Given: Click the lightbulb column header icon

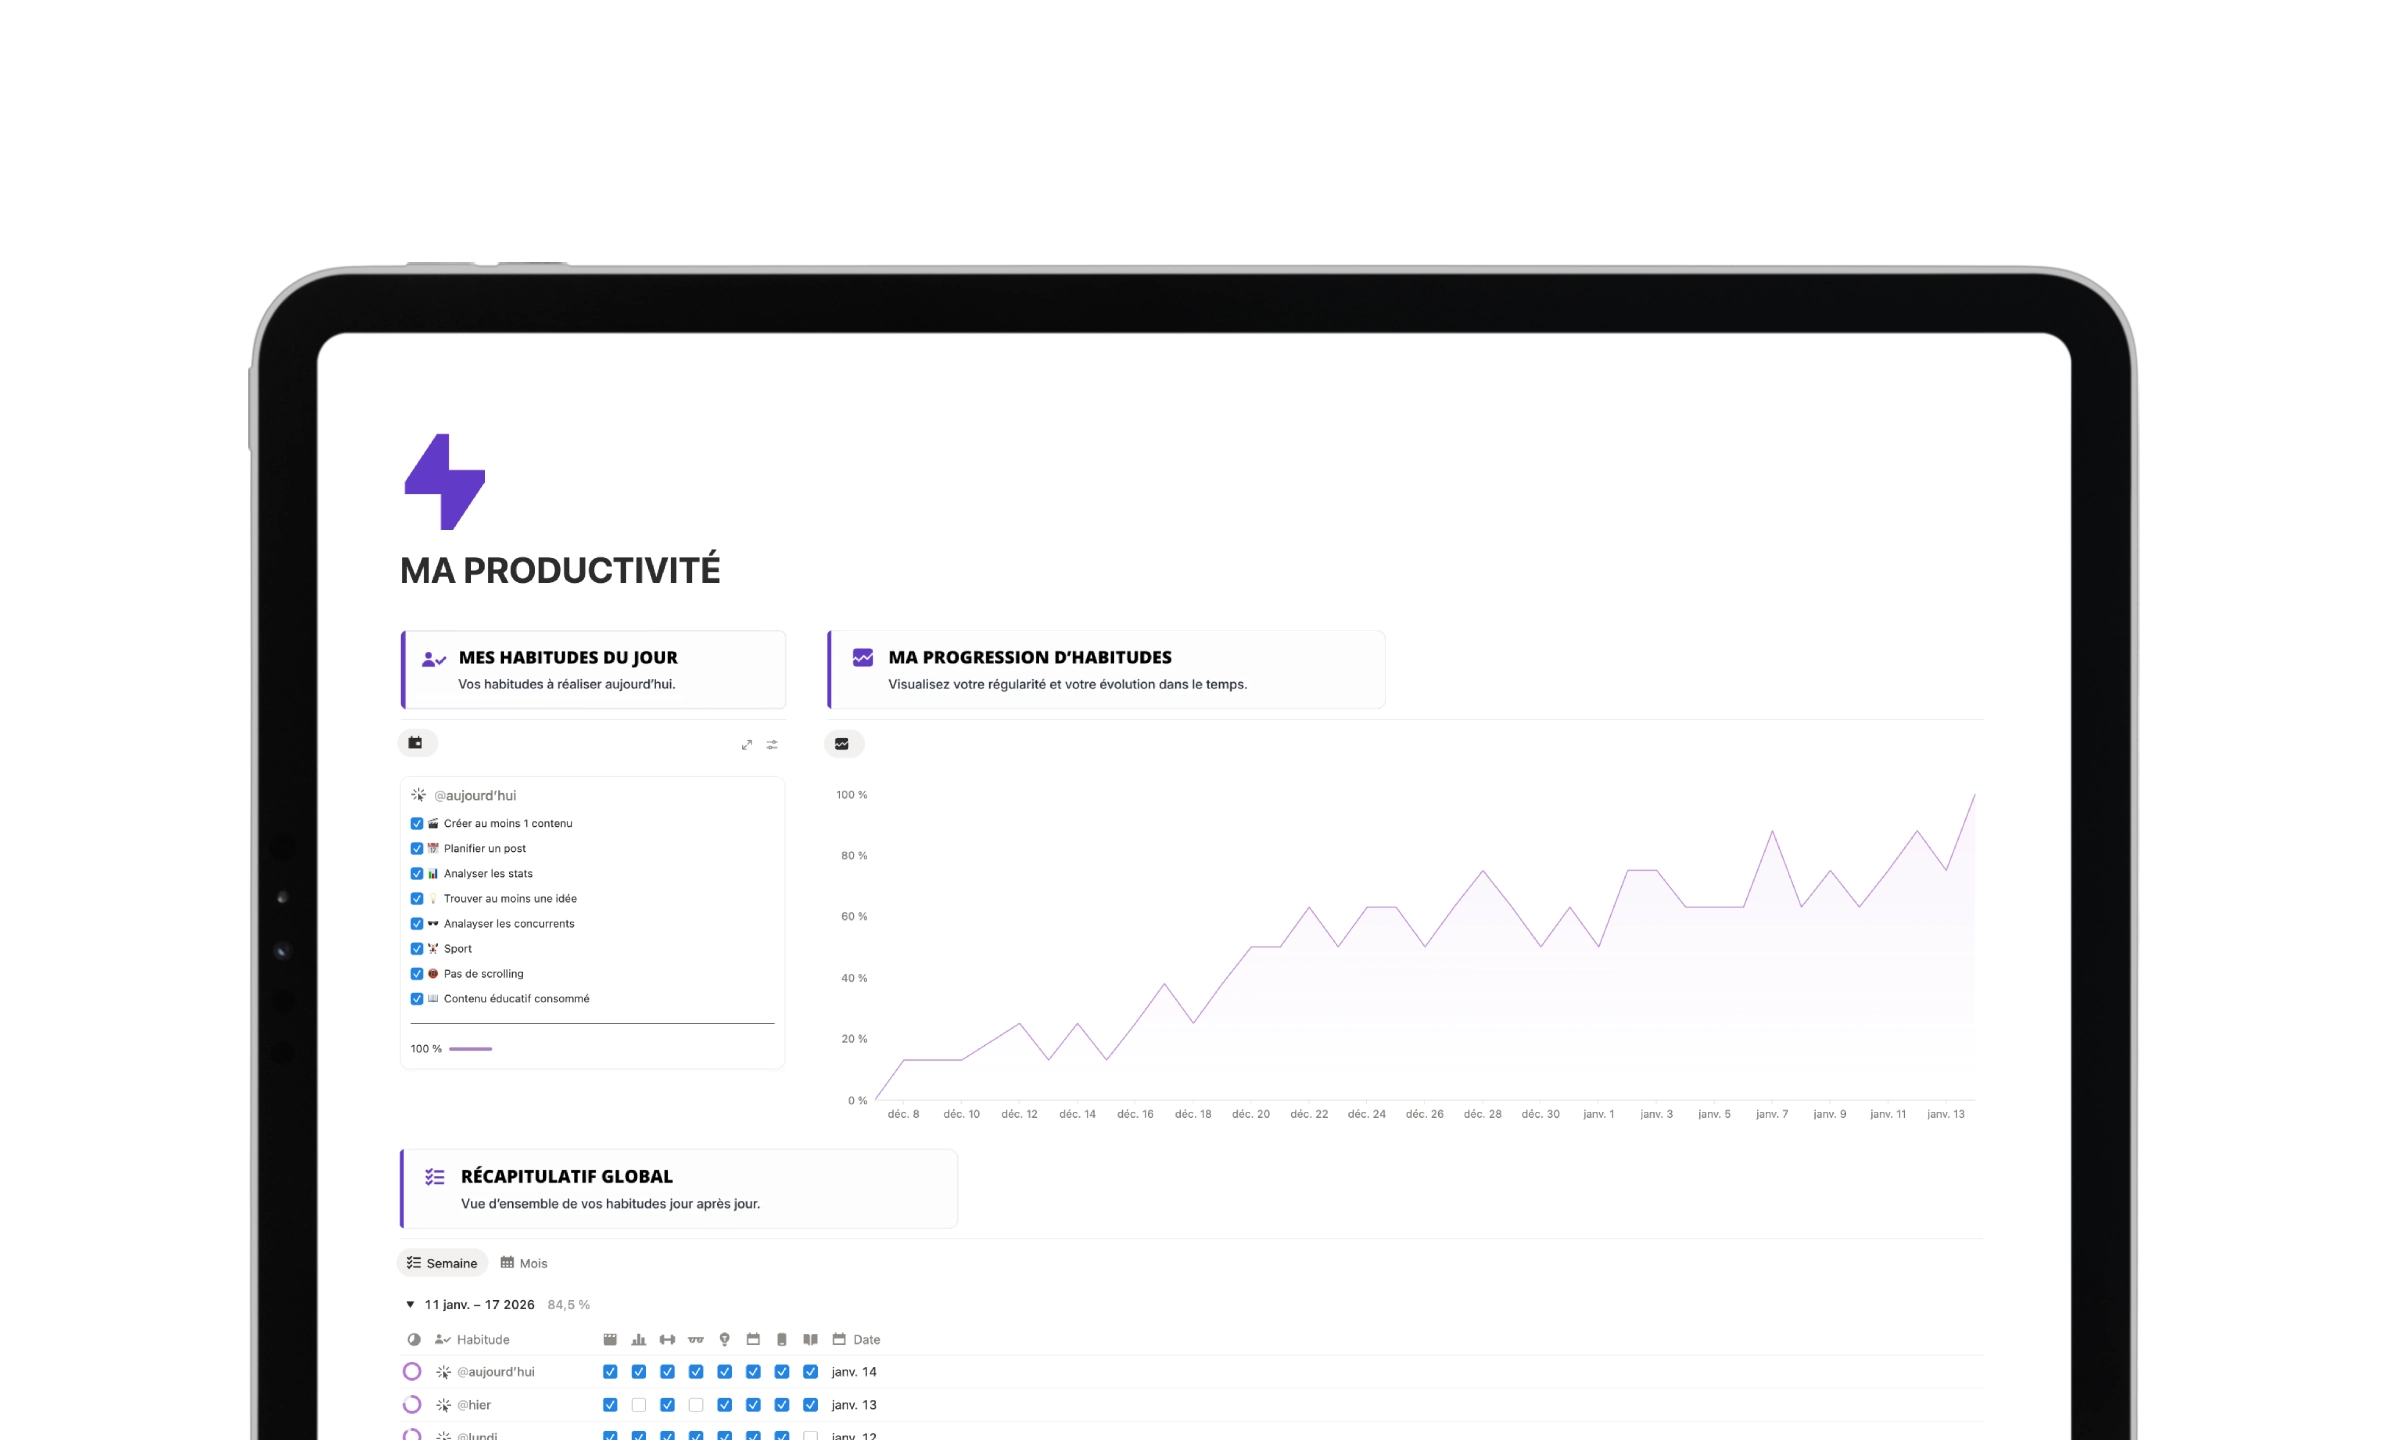Looking at the screenshot, I should pos(725,1339).
